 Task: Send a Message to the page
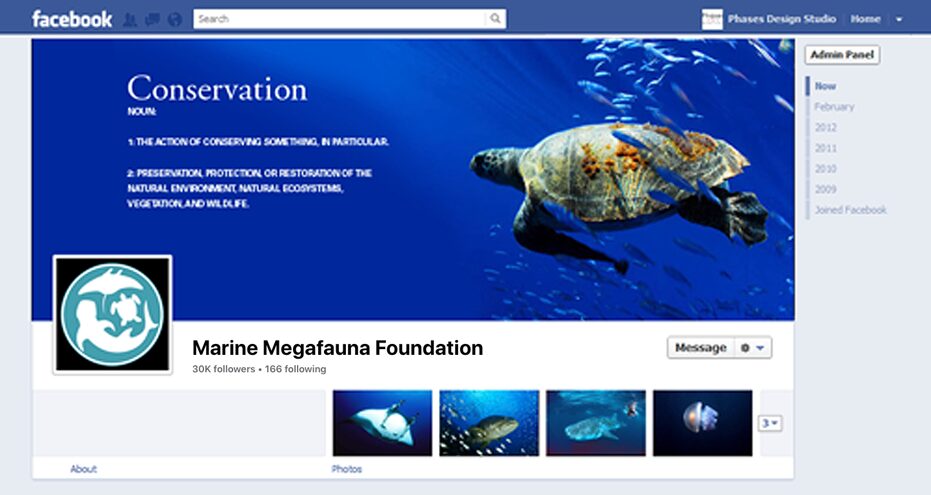[x=701, y=348]
